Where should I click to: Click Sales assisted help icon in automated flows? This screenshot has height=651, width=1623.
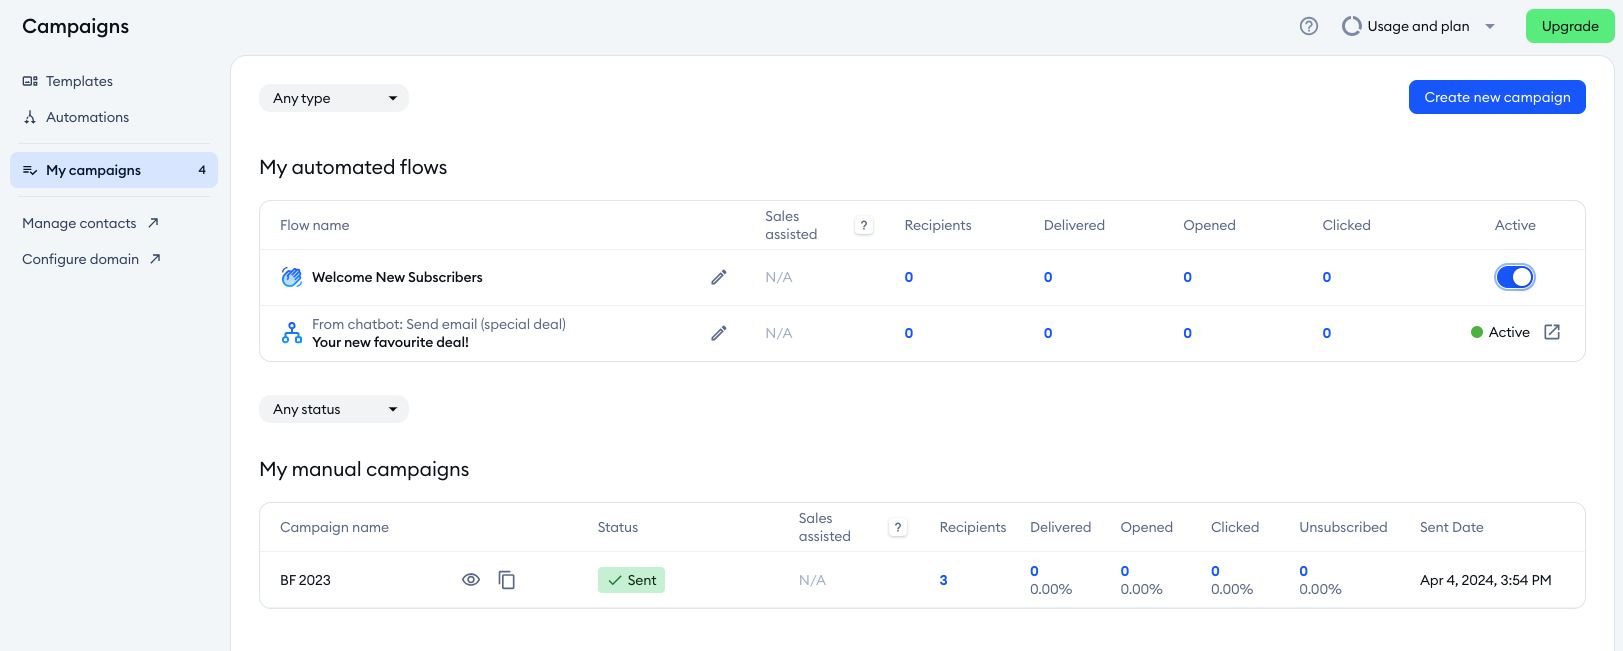[x=864, y=226]
